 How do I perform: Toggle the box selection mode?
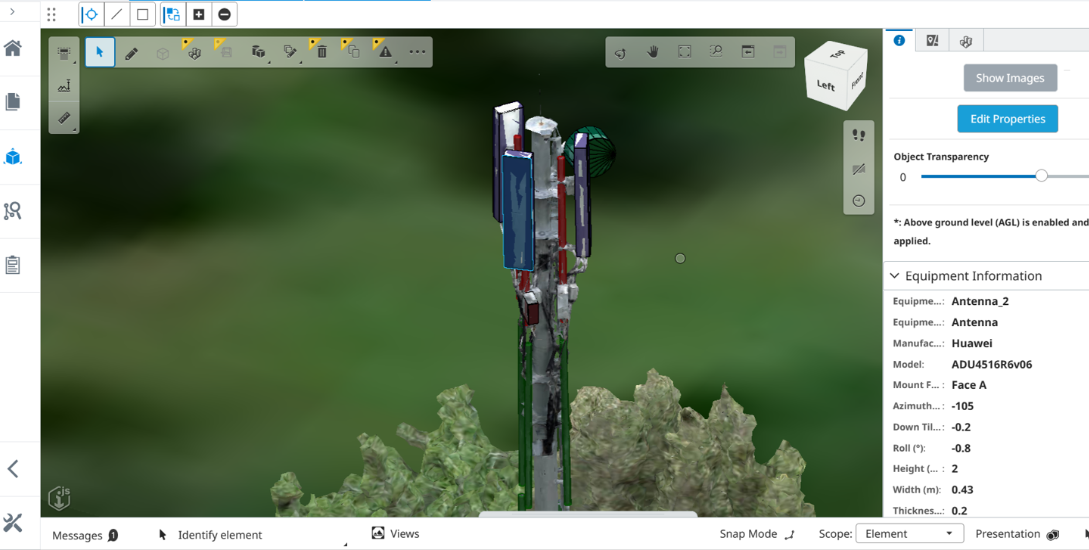[x=143, y=15]
